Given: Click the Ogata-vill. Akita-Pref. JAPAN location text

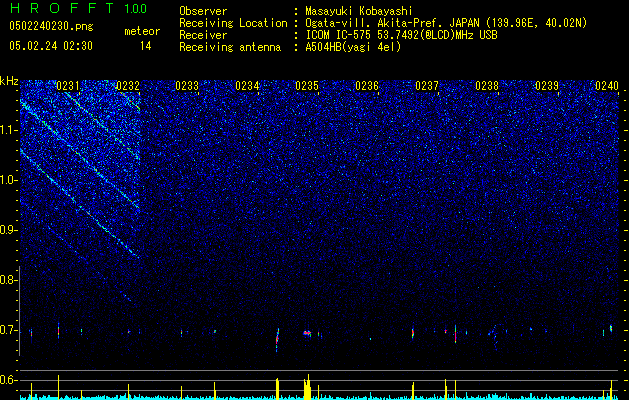Looking at the screenshot, I should (x=446, y=23).
